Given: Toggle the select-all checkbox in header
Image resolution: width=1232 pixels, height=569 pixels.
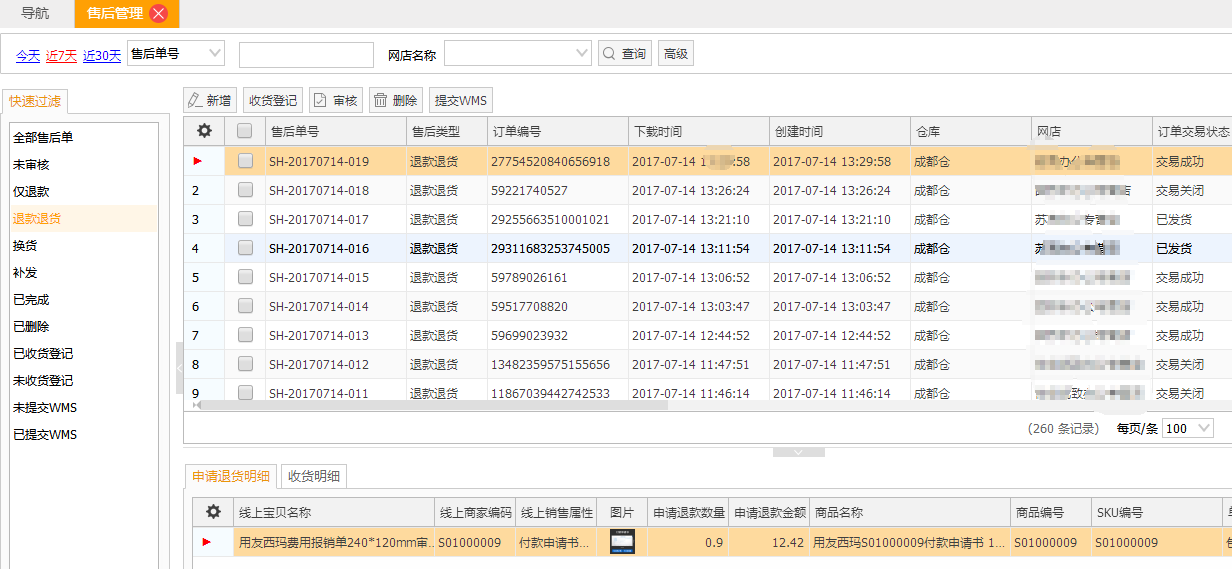Looking at the screenshot, I should [245, 131].
